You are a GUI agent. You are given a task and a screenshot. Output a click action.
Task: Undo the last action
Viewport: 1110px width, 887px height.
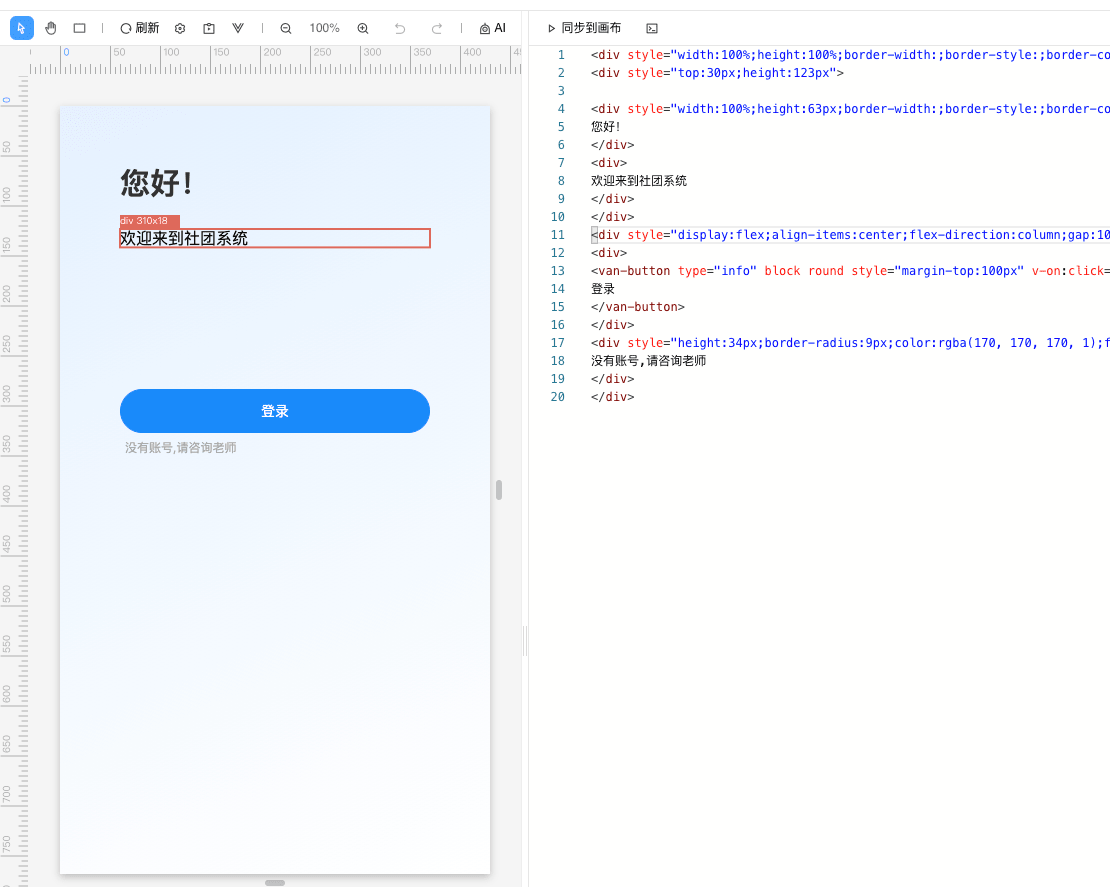click(x=400, y=28)
